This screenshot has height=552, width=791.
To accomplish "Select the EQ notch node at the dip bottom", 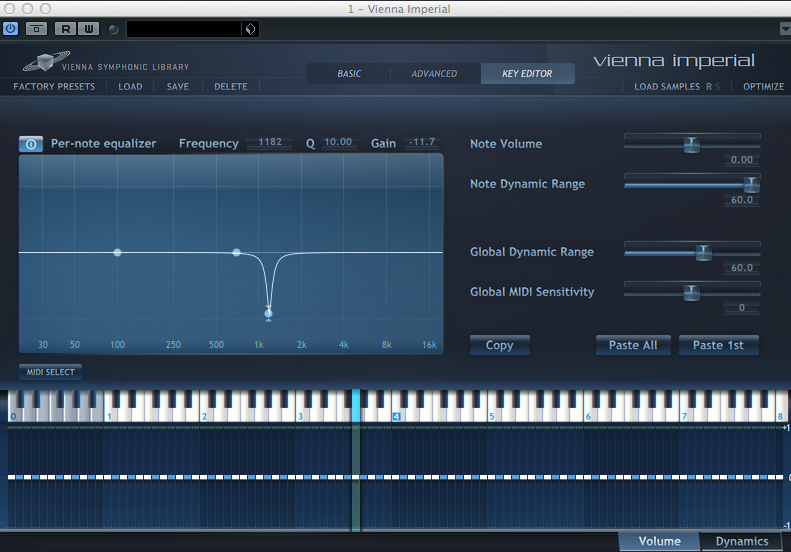I will pos(268,313).
